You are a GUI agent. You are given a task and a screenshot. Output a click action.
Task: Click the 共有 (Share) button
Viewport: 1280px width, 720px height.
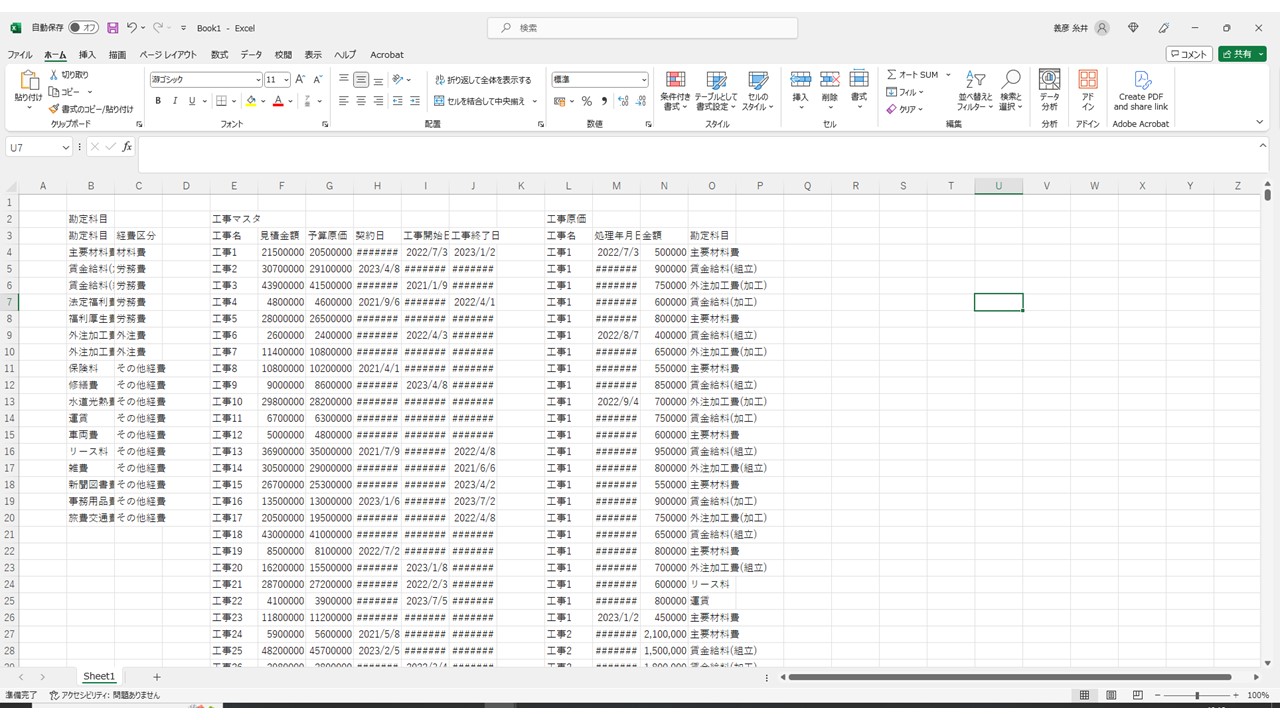[1241, 54]
